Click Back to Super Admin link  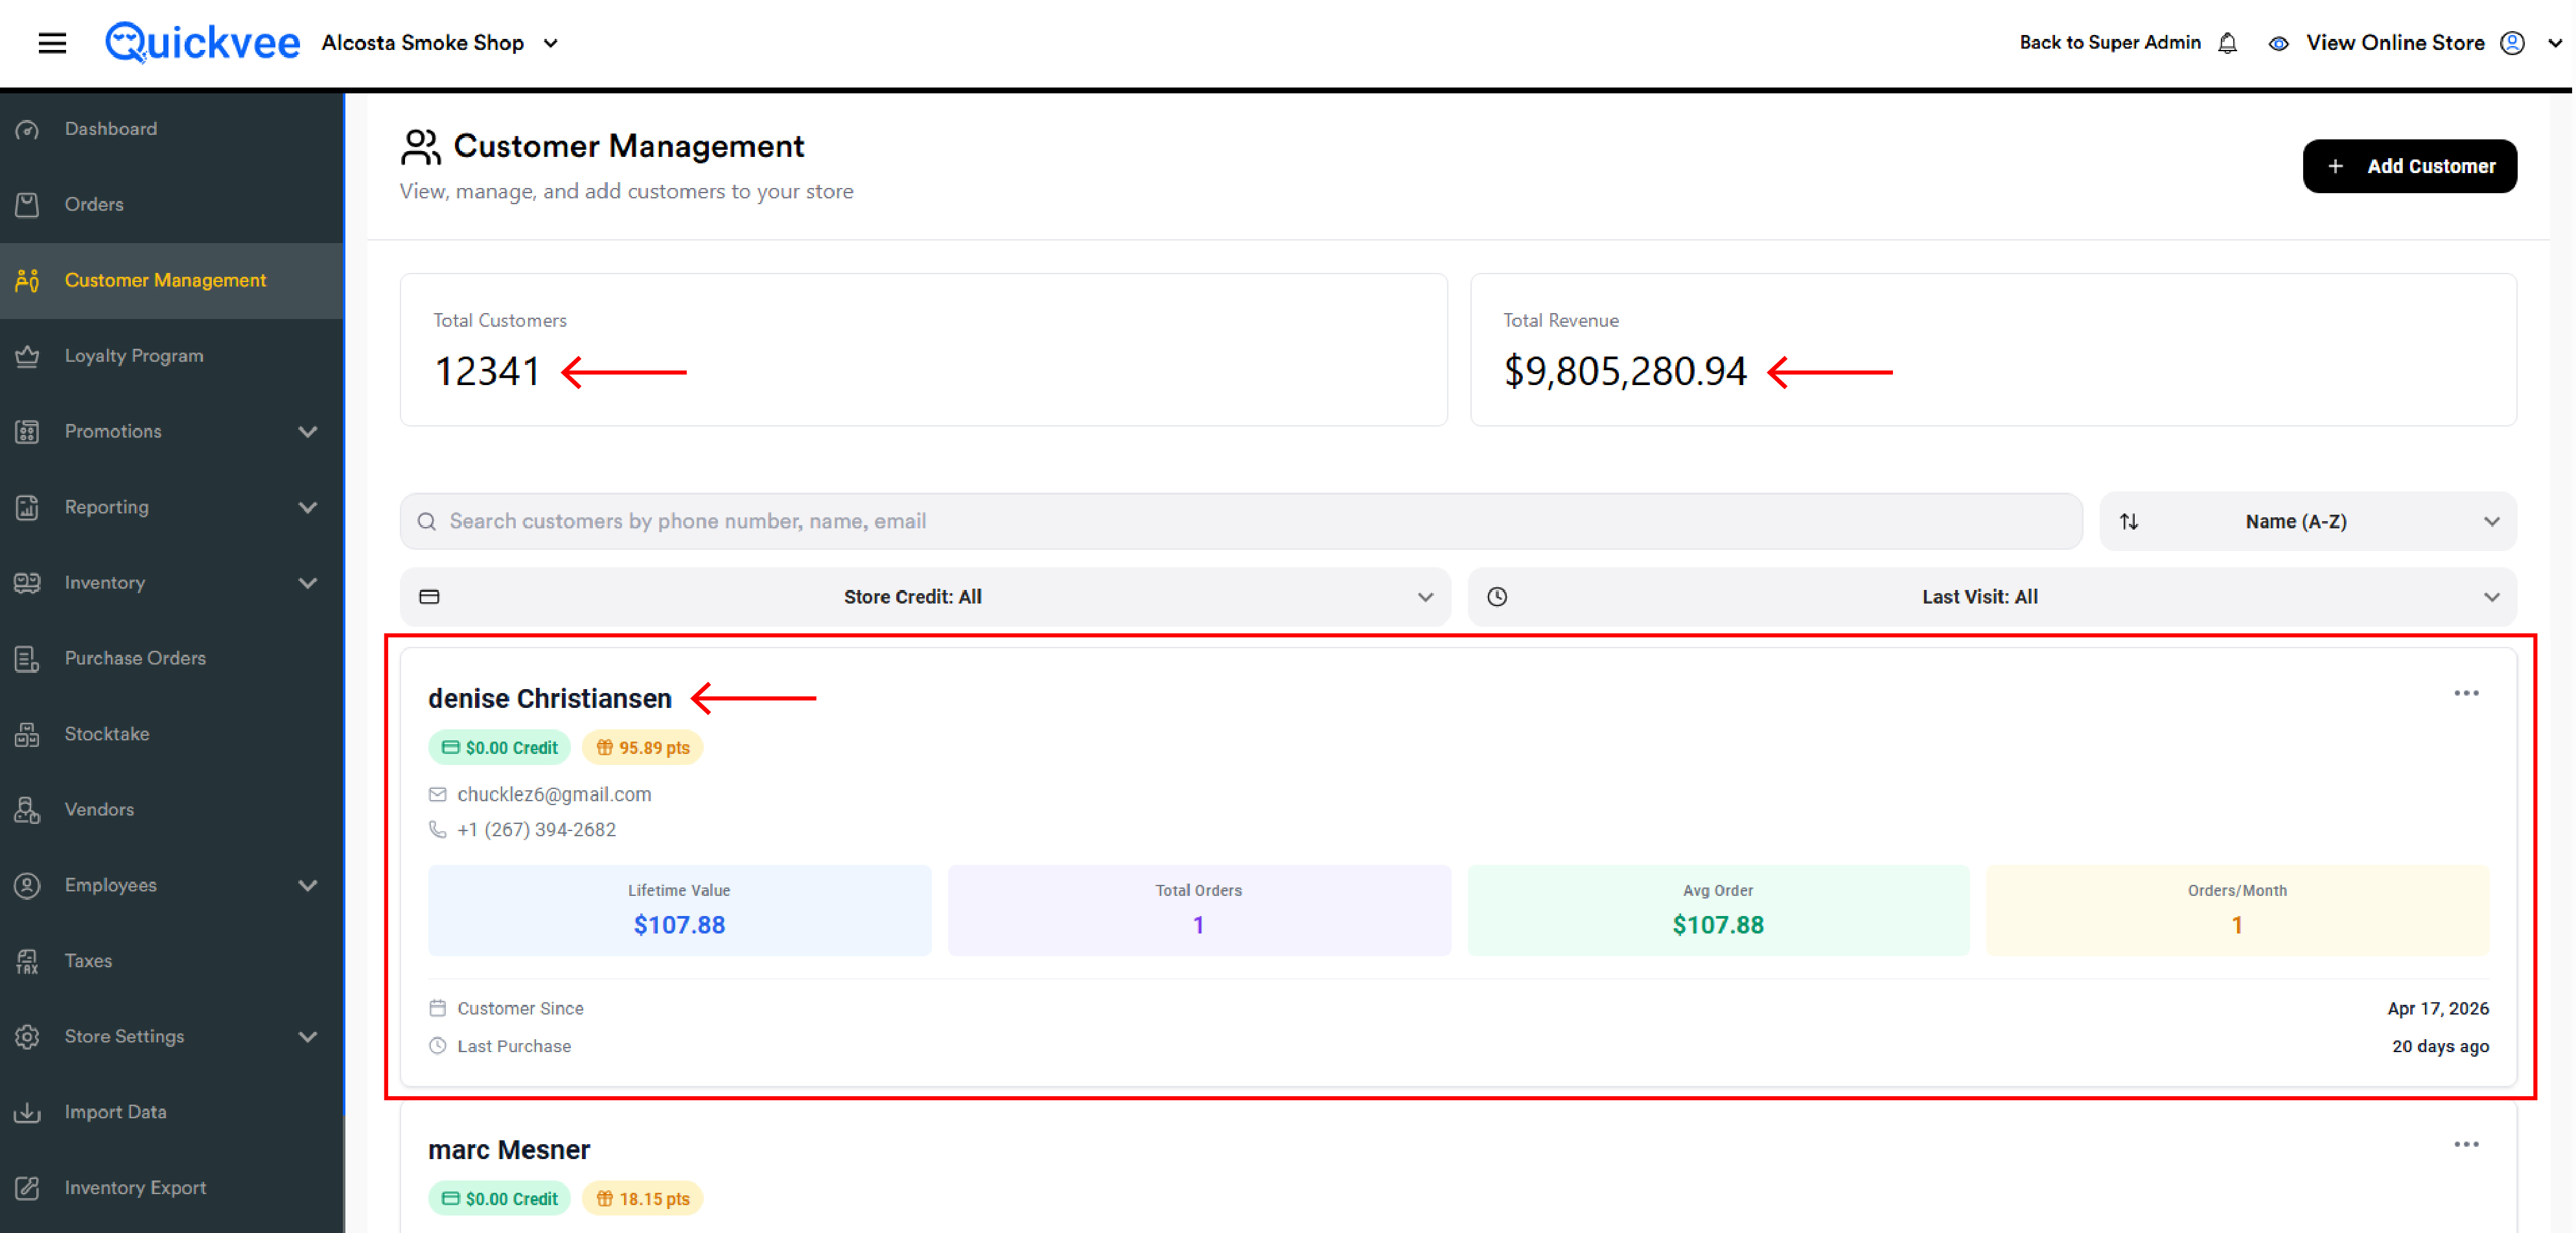click(2110, 43)
